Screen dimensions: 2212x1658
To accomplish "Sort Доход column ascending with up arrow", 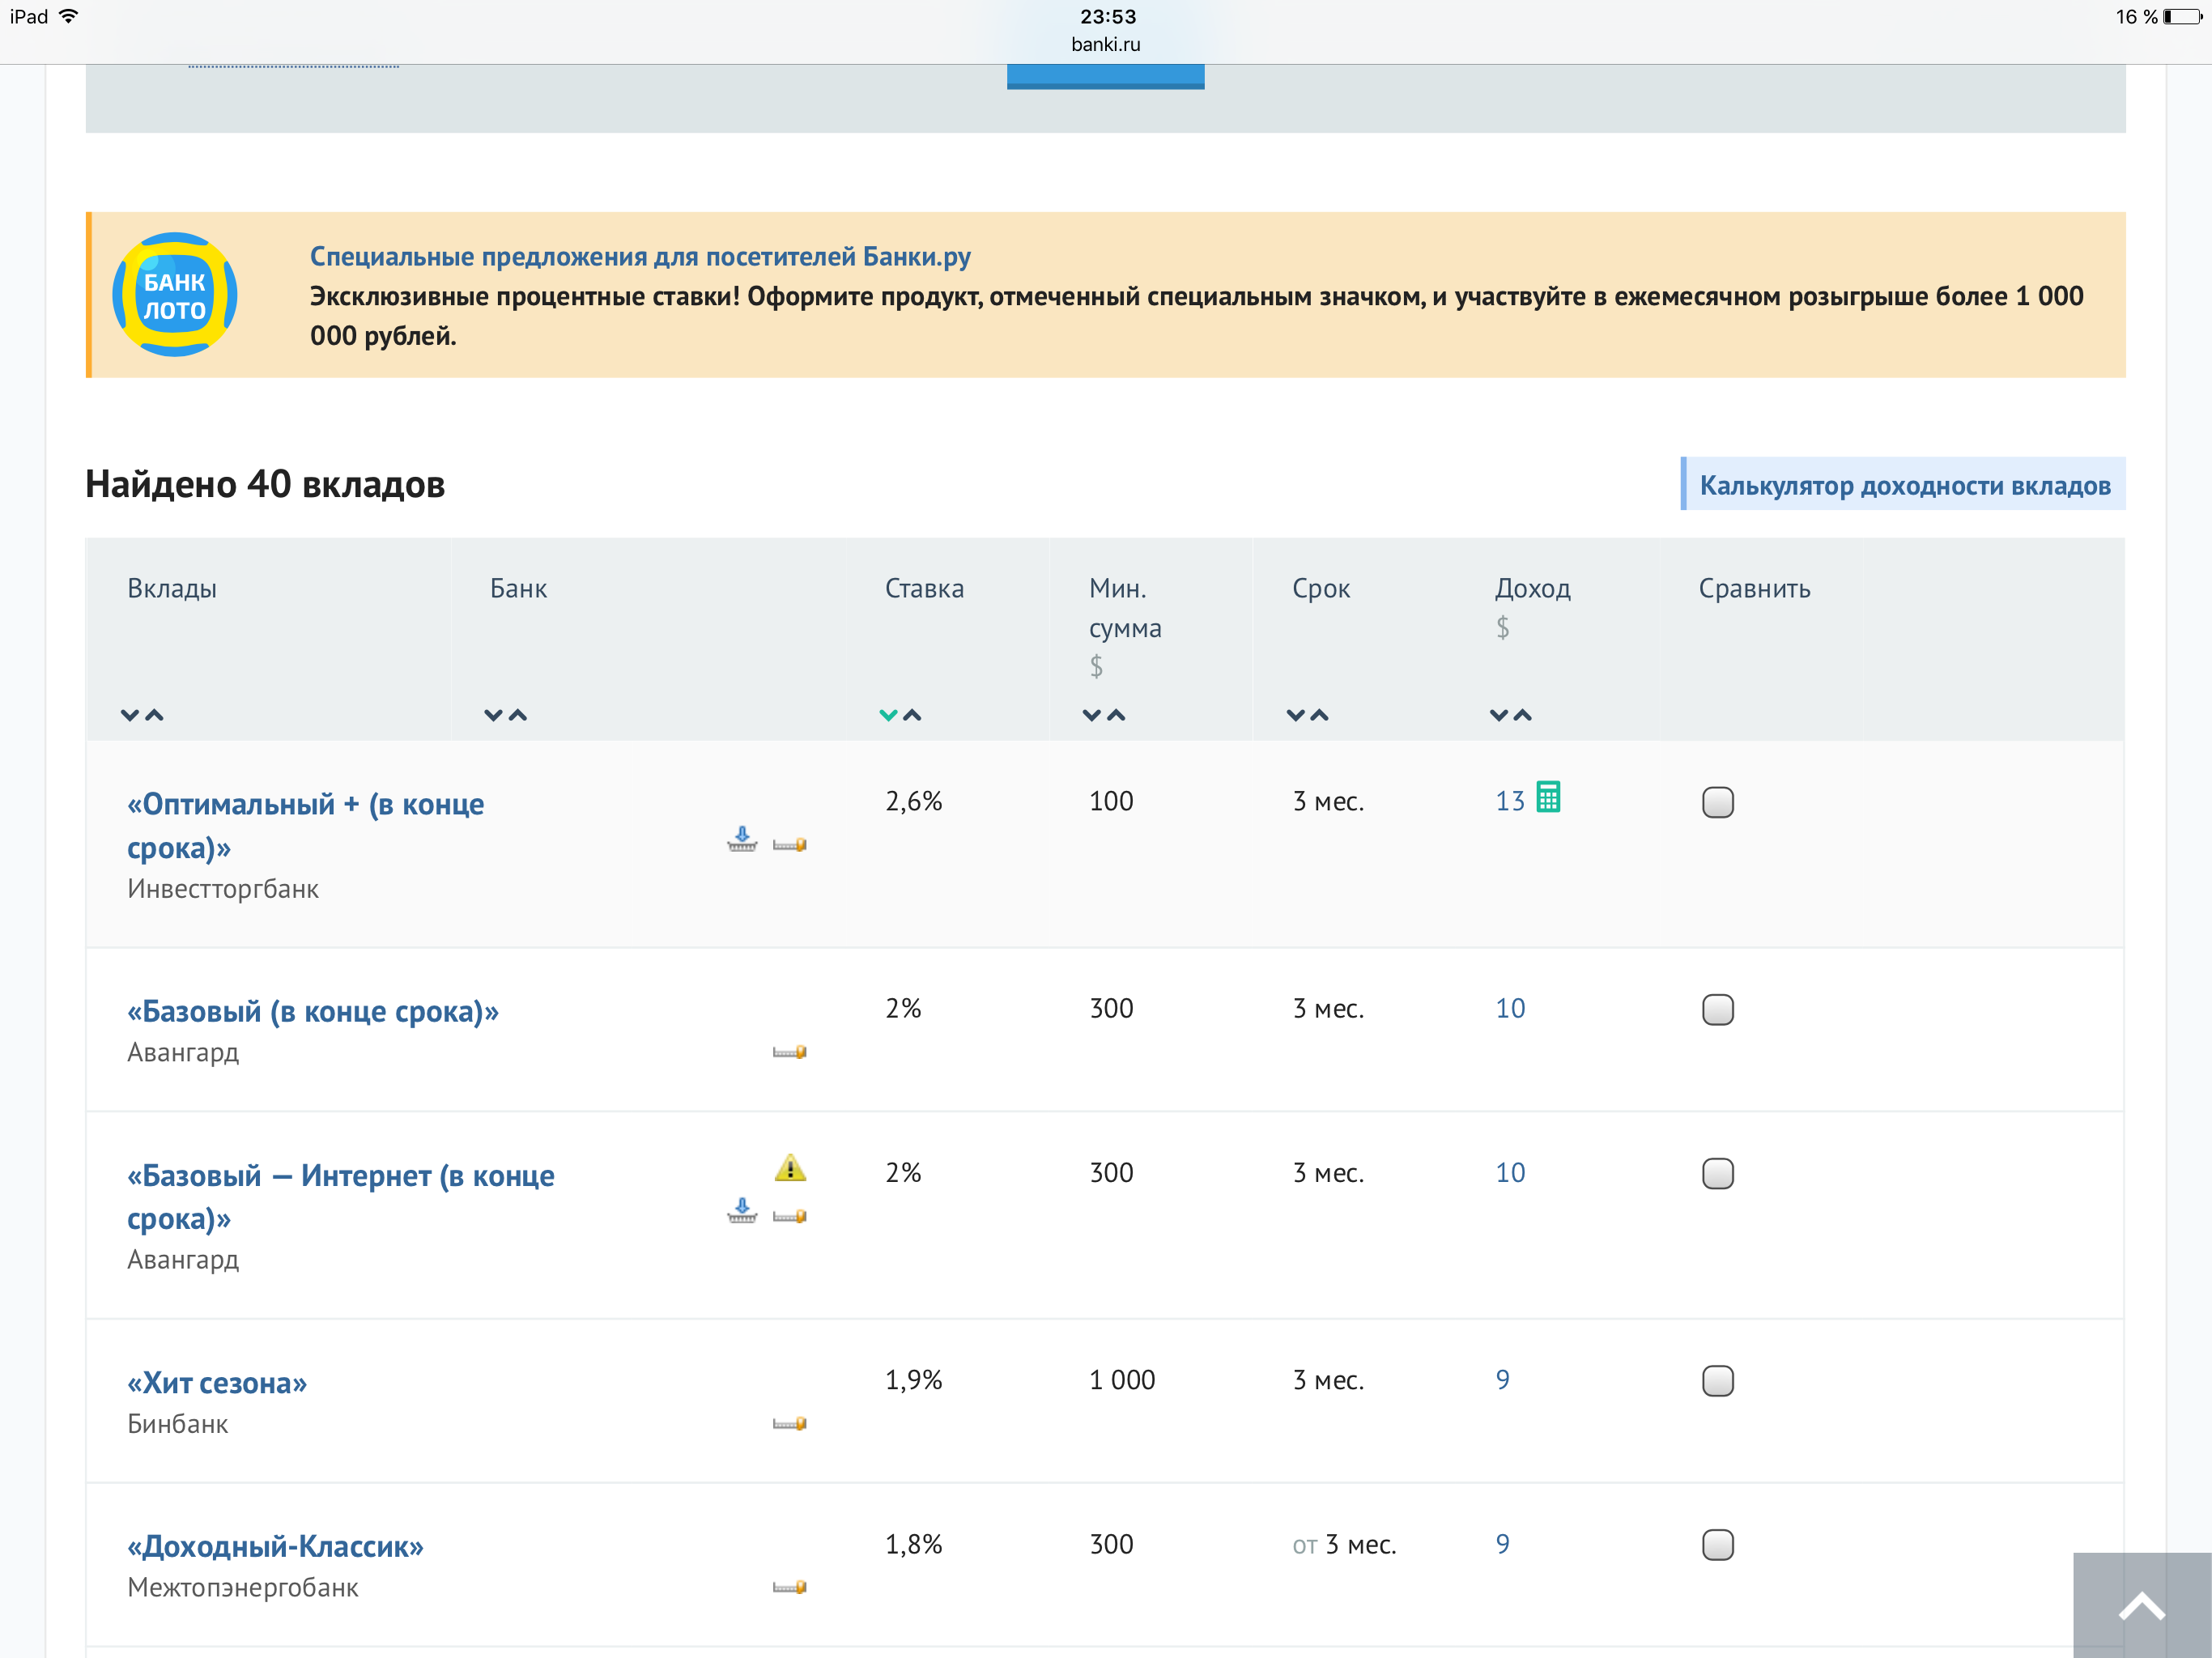I will 1523,715.
